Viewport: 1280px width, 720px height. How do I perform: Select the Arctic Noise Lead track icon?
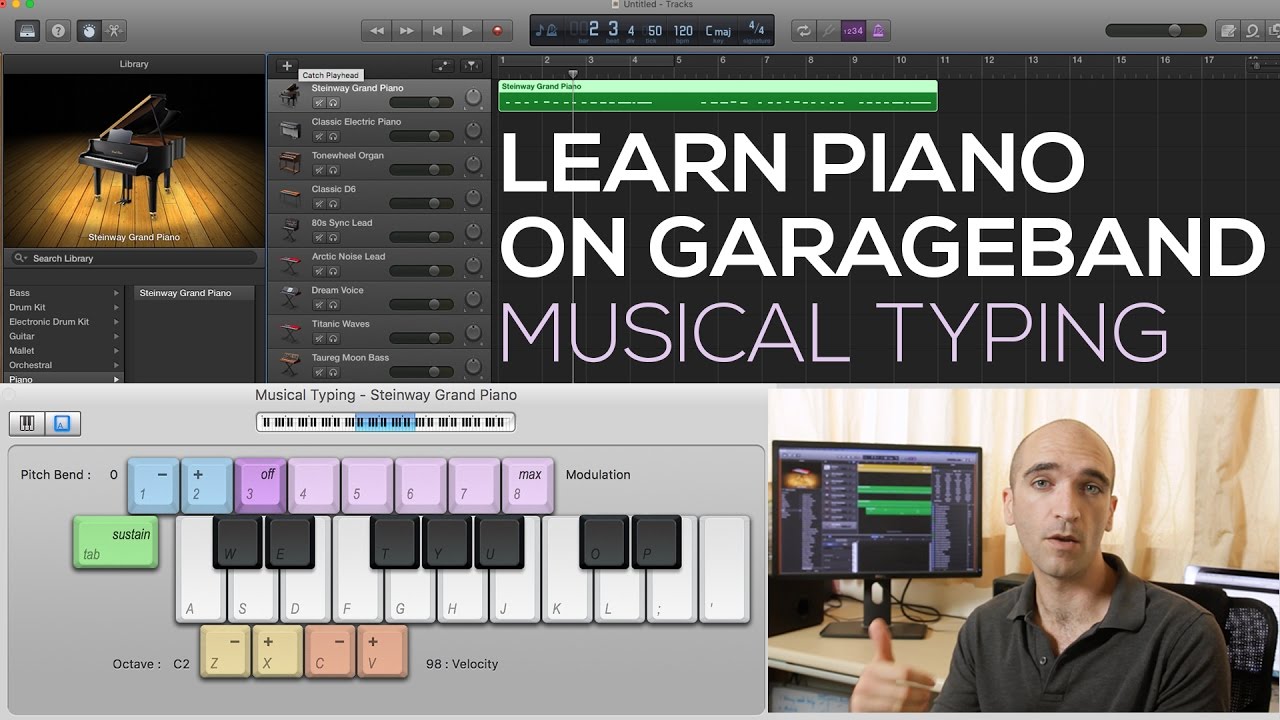[x=290, y=264]
